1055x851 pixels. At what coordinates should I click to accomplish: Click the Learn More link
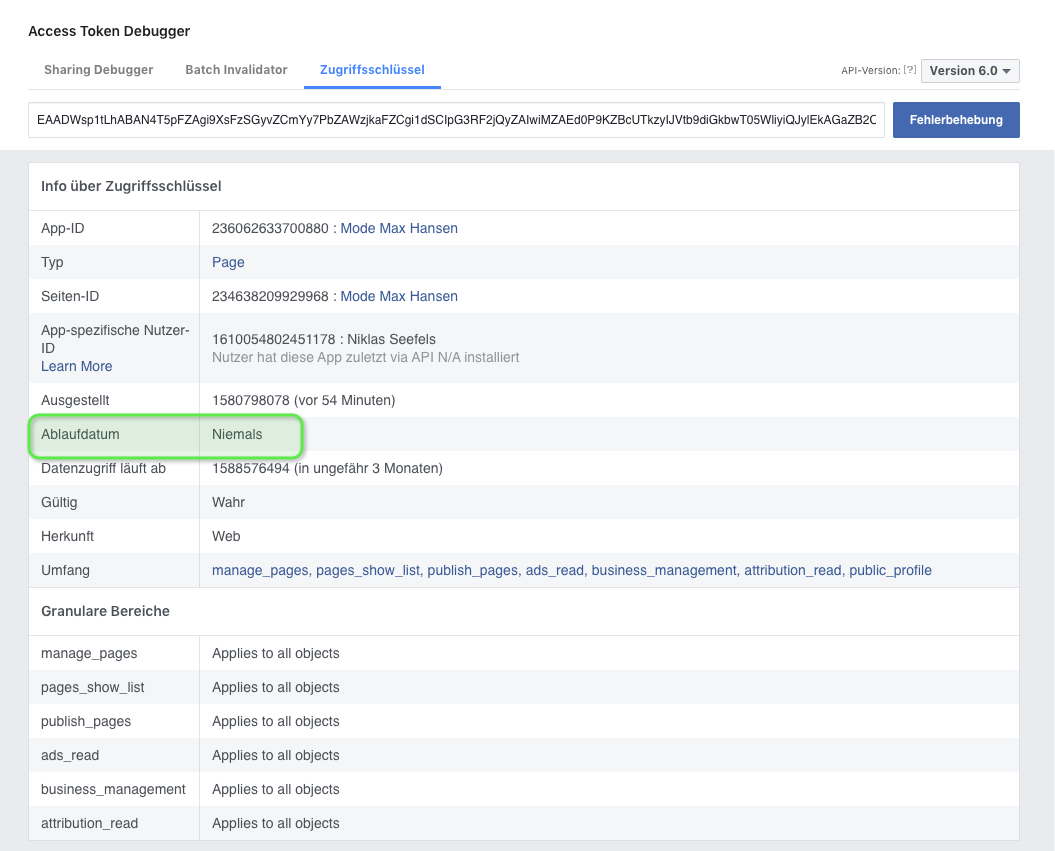click(x=76, y=366)
